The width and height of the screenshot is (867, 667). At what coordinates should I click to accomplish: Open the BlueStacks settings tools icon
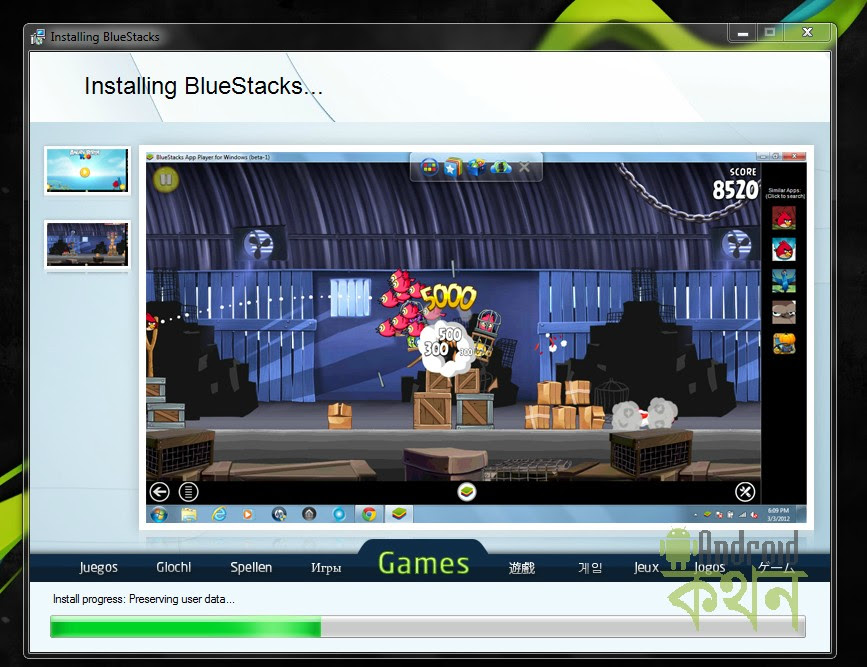click(x=745, y=492)
